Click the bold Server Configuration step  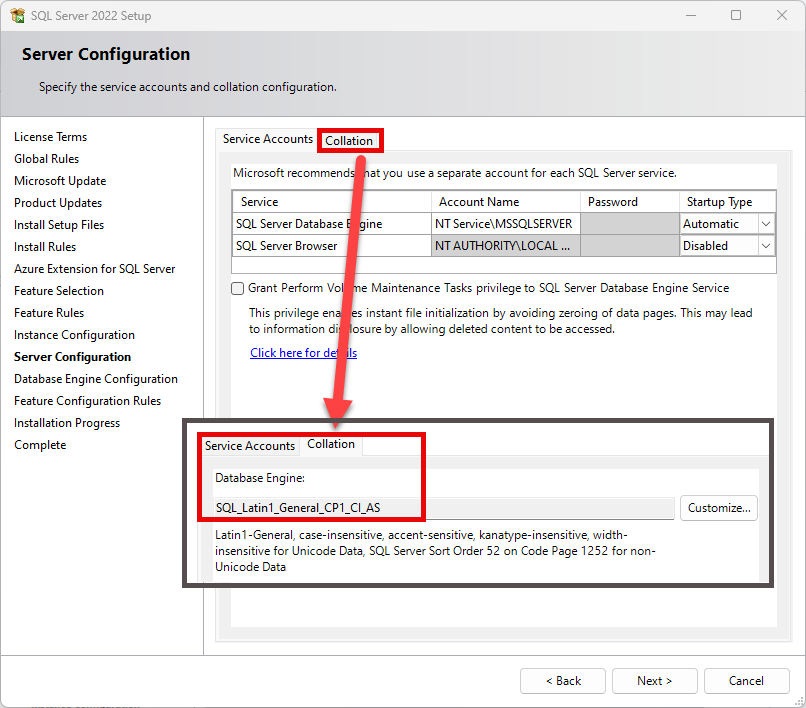pyautogui.click(x=72, y=357)
